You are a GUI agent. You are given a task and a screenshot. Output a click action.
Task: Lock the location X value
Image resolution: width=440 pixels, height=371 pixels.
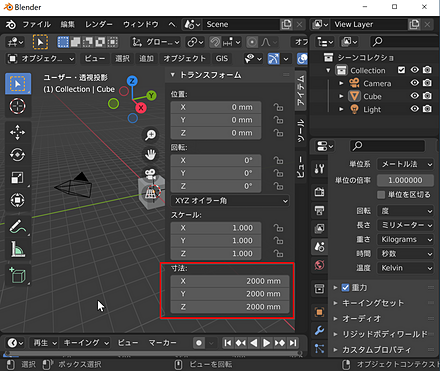(x=278, y=107)
